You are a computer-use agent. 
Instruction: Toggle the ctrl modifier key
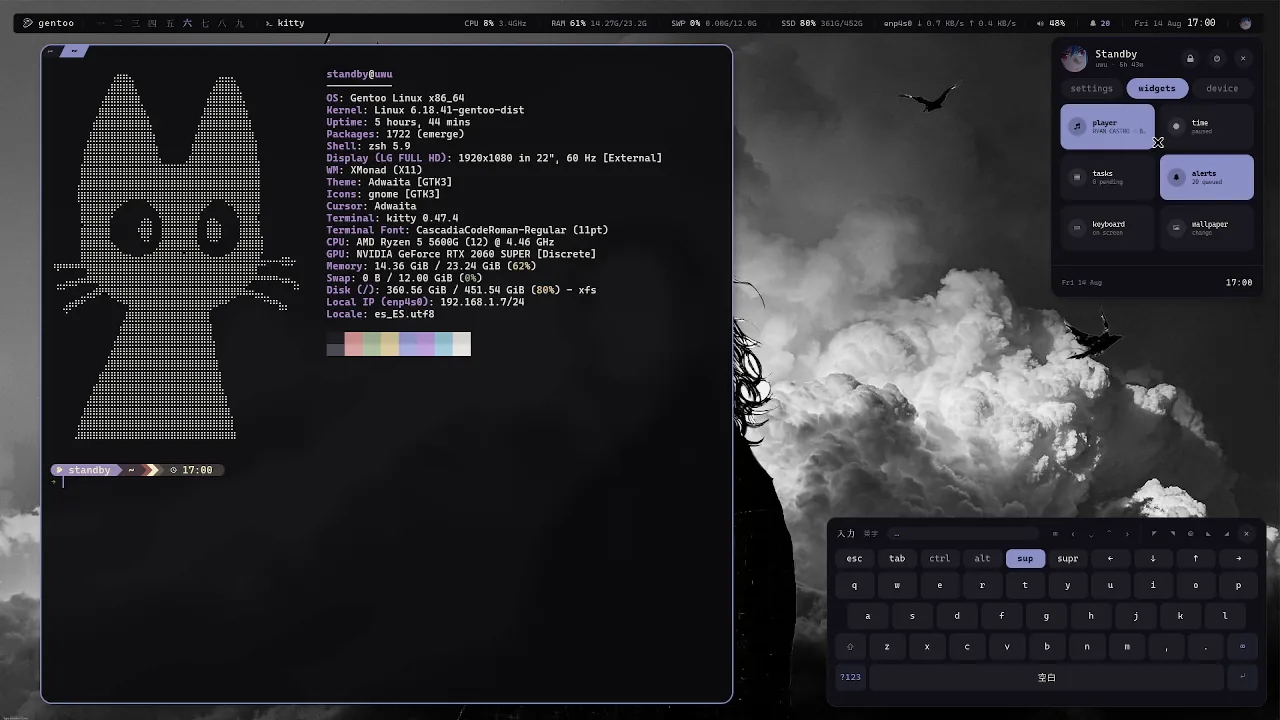(x=940, y=559)
